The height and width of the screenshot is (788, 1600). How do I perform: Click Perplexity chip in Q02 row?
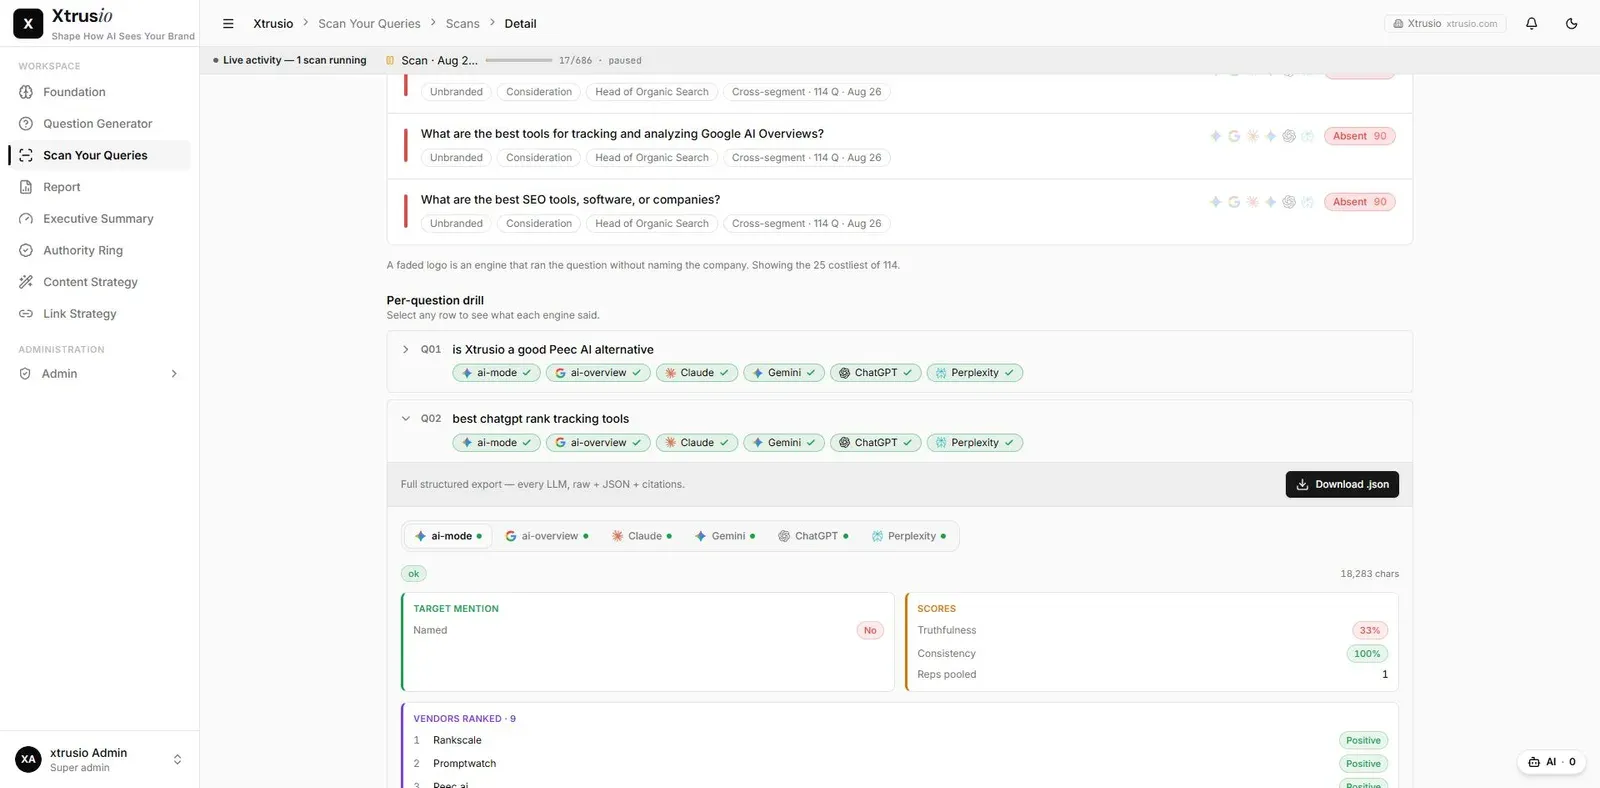tap(975, 443)
